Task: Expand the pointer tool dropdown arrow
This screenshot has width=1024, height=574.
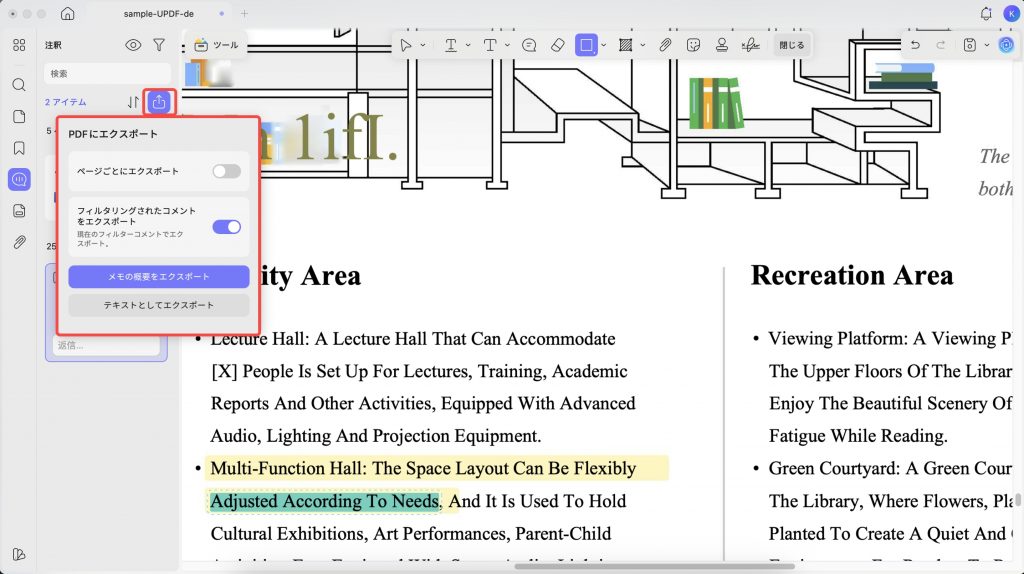Action: tap(423, 46)
